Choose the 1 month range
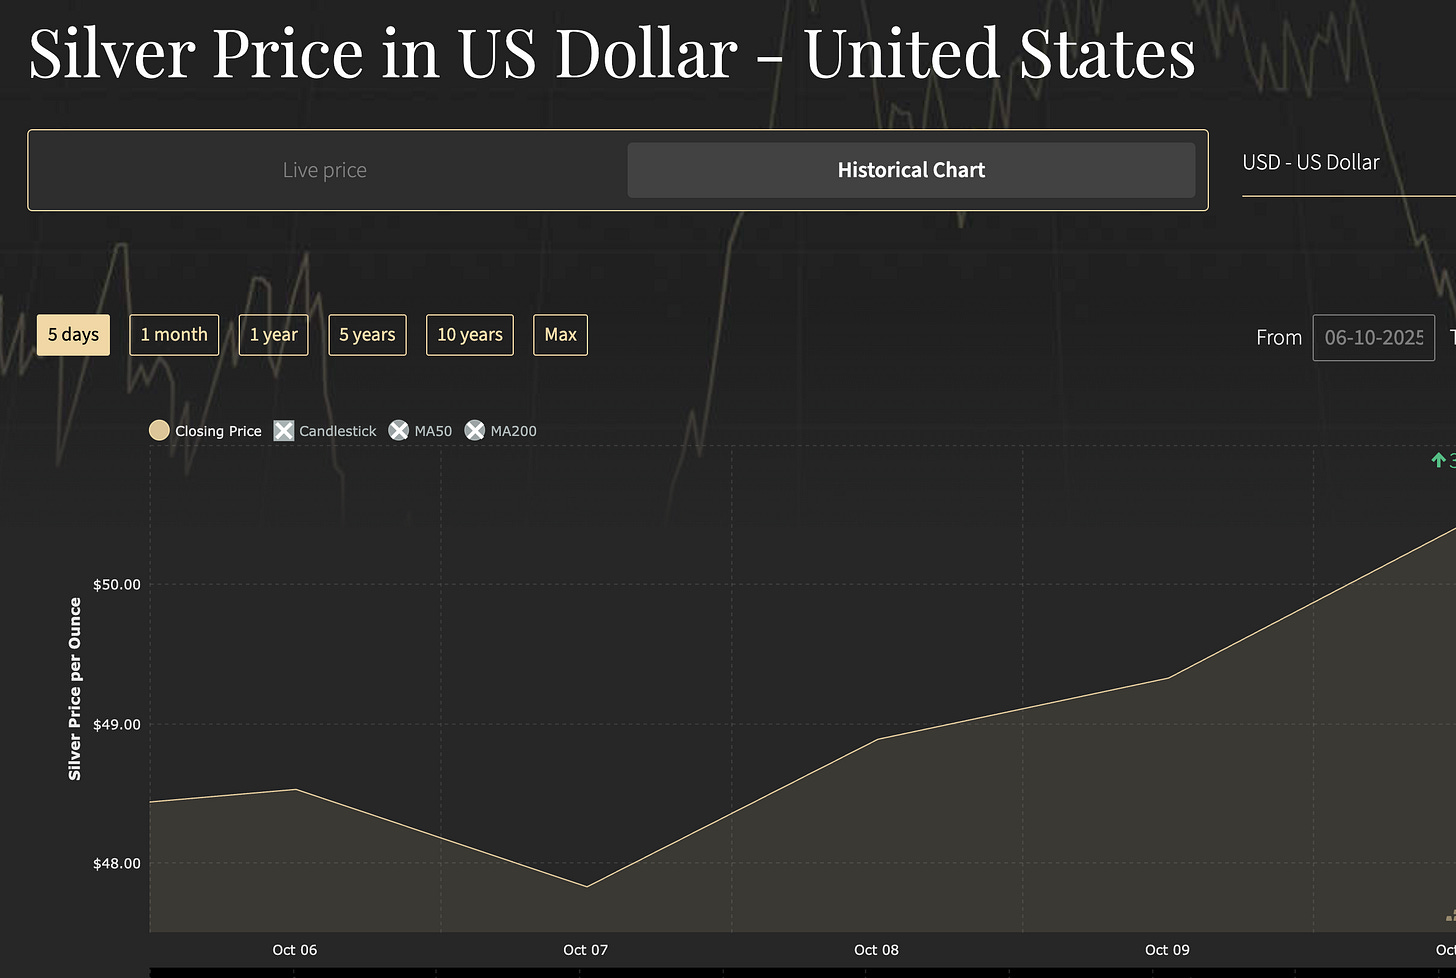1456x978 pixels. point(174,335)
